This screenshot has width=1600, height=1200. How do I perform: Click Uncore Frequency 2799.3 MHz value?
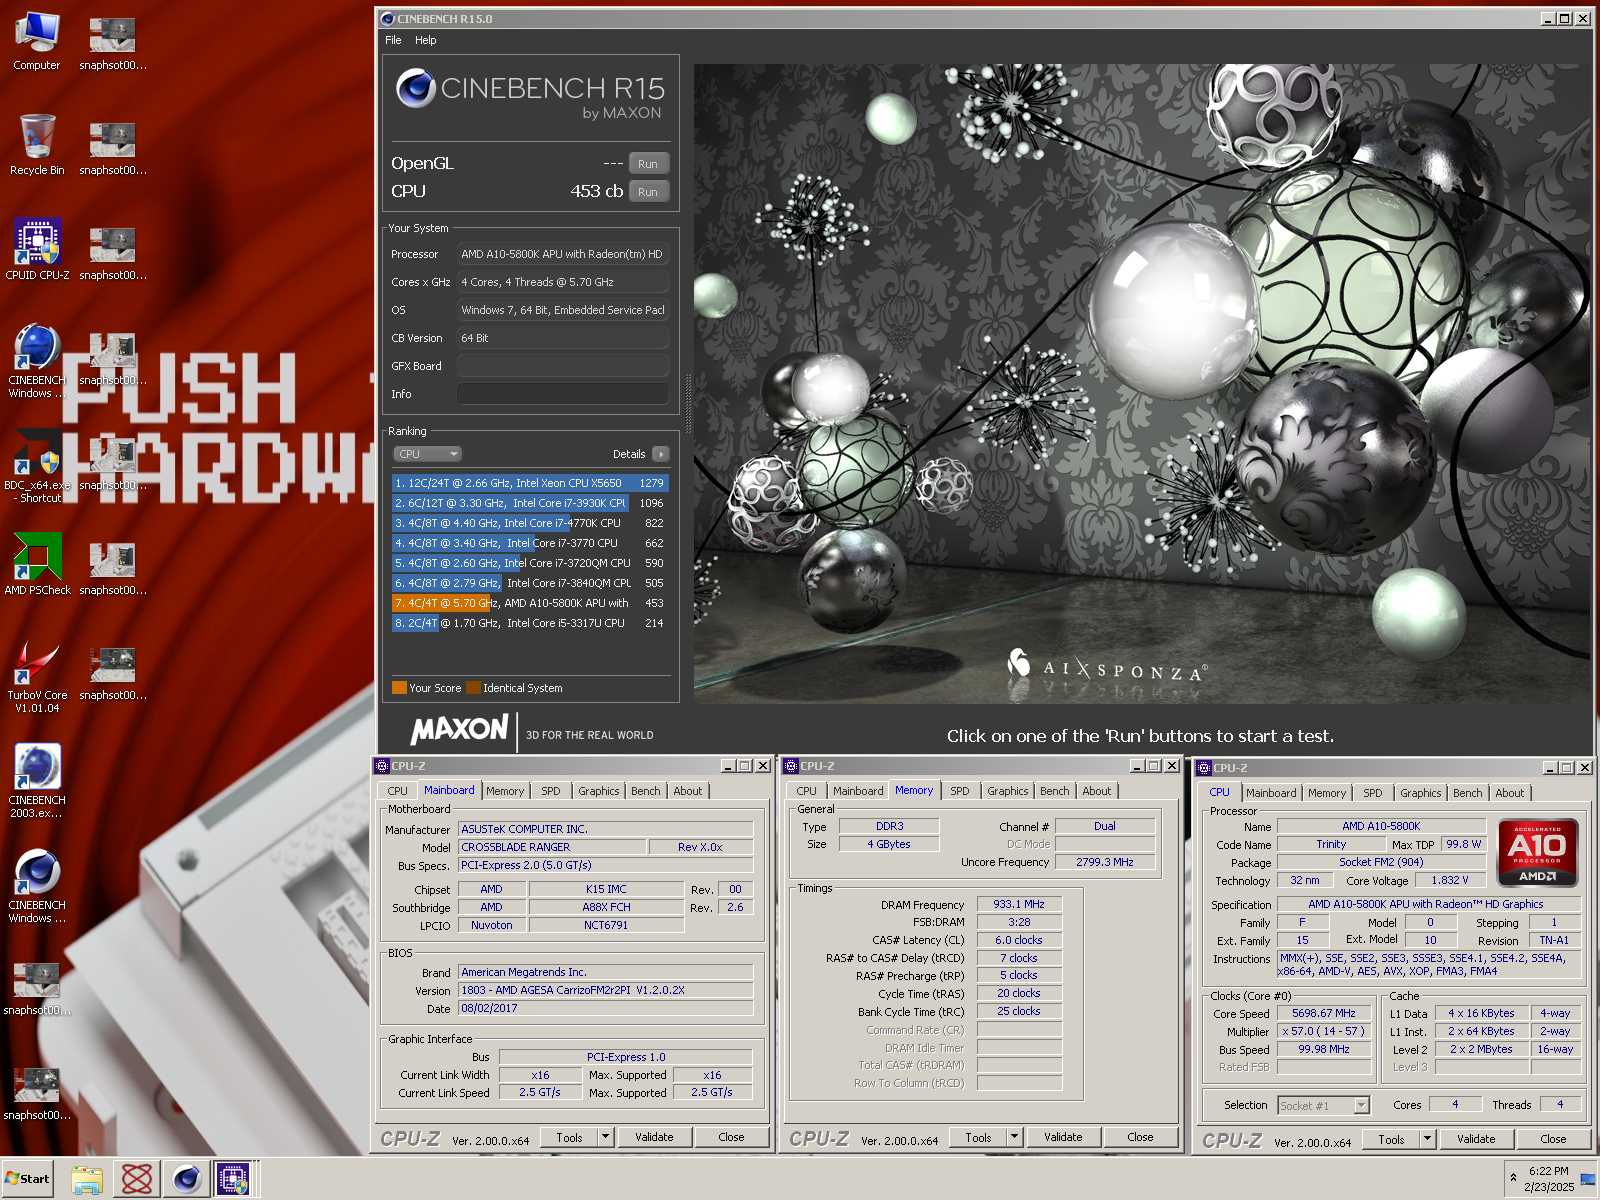[x=1105, y=862]
